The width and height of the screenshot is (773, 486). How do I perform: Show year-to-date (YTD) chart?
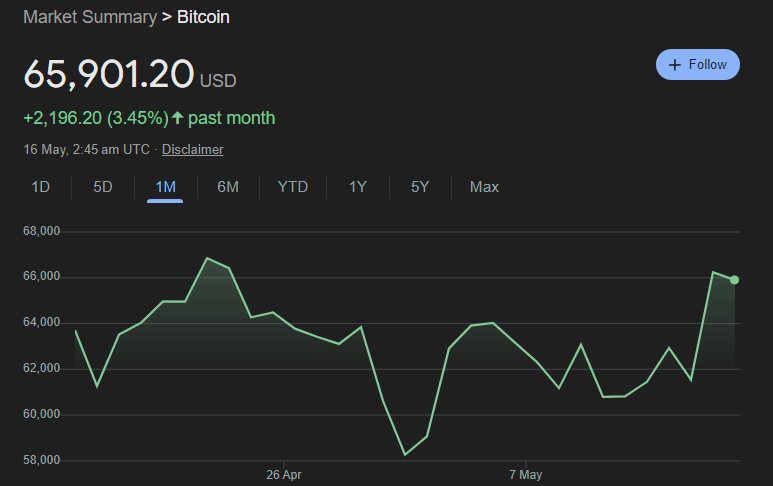pyautogui.click(x=293, y=187)
